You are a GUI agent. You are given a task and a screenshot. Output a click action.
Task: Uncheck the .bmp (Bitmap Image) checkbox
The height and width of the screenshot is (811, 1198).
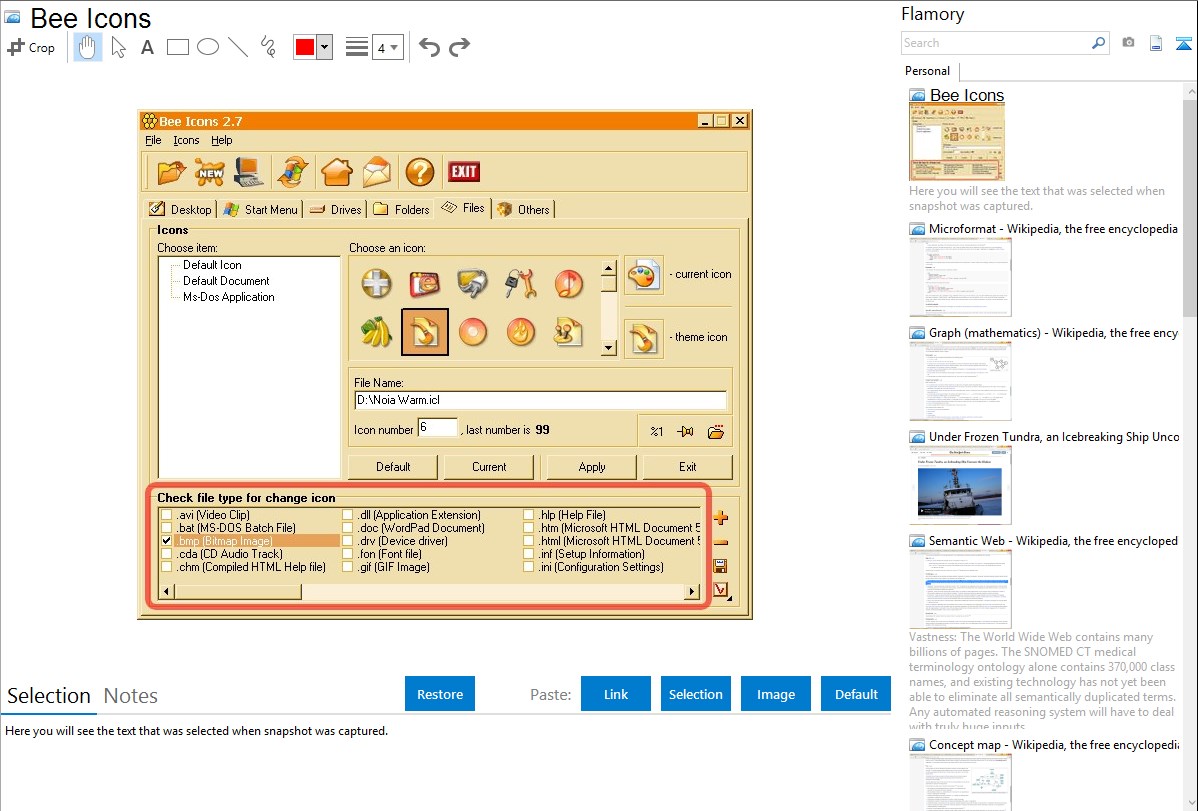point(167,541)
